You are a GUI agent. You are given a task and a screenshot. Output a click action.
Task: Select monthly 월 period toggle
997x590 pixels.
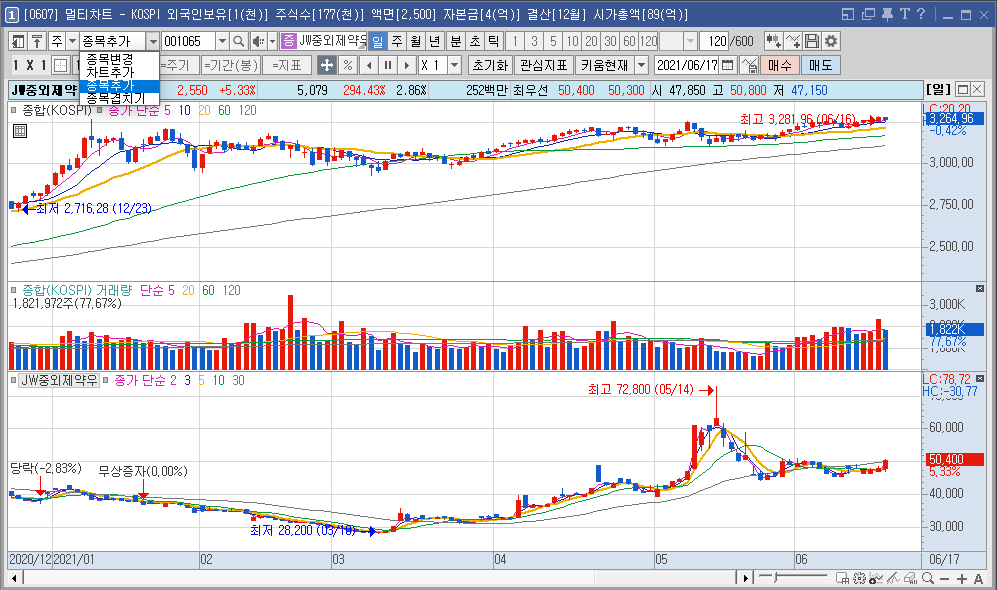coord(415,41)
